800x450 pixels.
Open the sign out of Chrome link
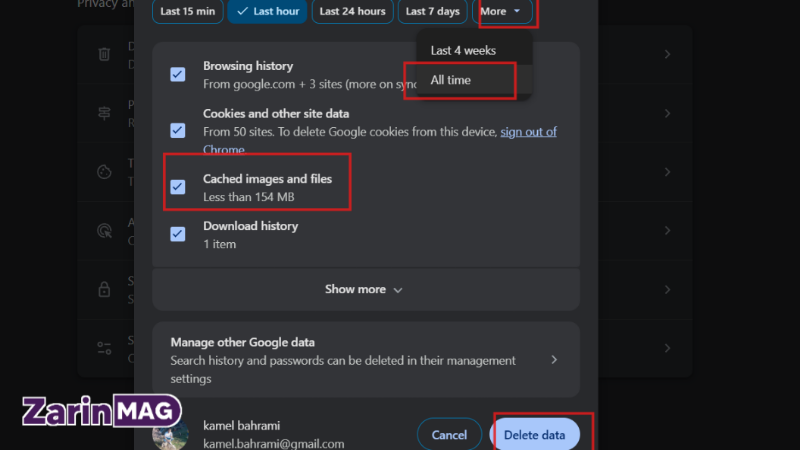[528, 132]
